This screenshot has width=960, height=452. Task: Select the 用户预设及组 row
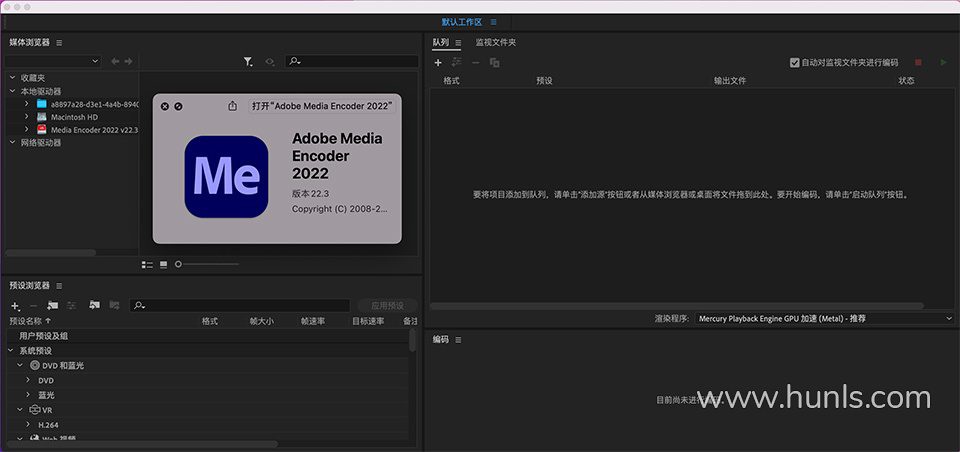point(207,336)
